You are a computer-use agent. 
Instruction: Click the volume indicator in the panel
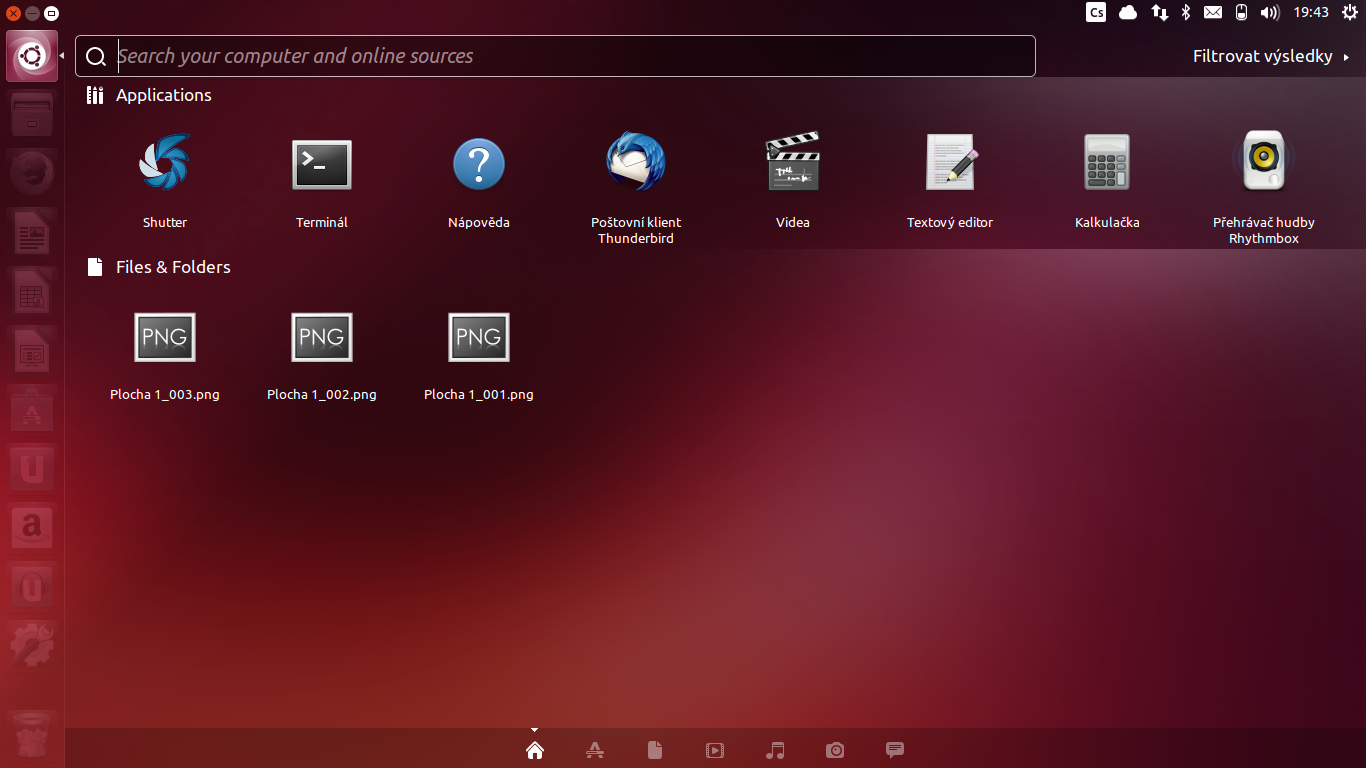[x=1270, y=13]
